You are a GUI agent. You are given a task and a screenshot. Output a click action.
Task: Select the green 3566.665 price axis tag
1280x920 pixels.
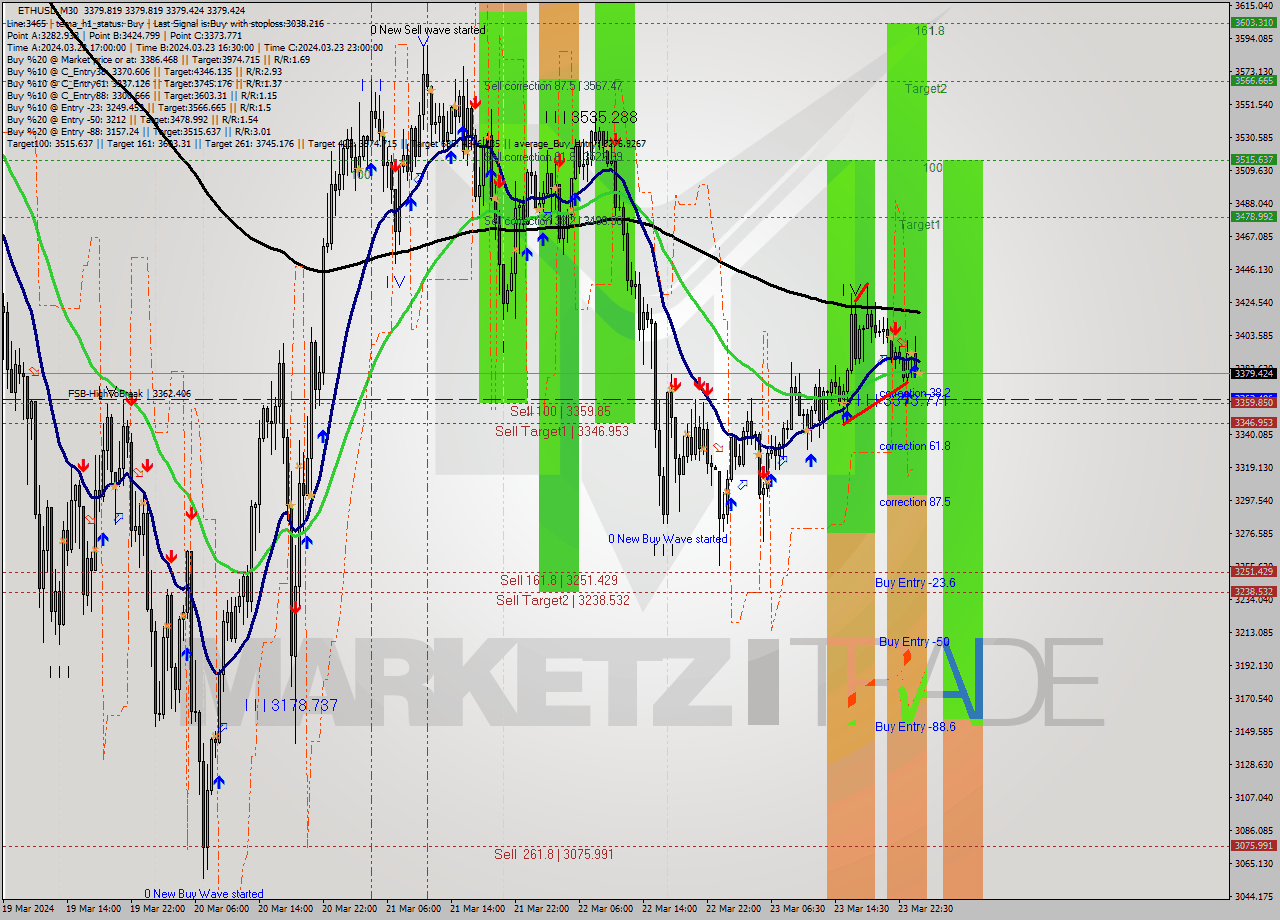[x=1254, y=80]
